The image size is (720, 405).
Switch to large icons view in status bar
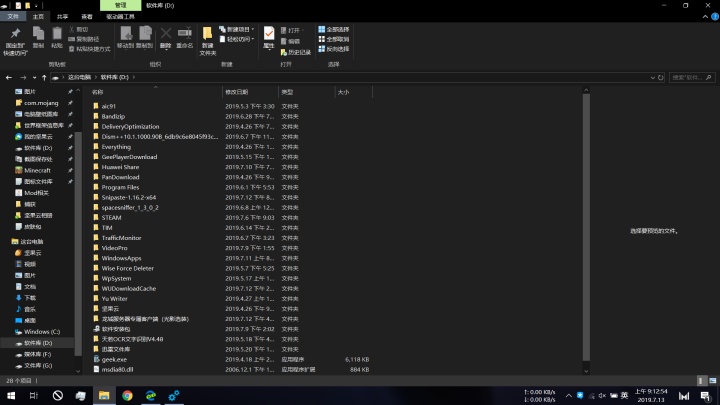713,381
